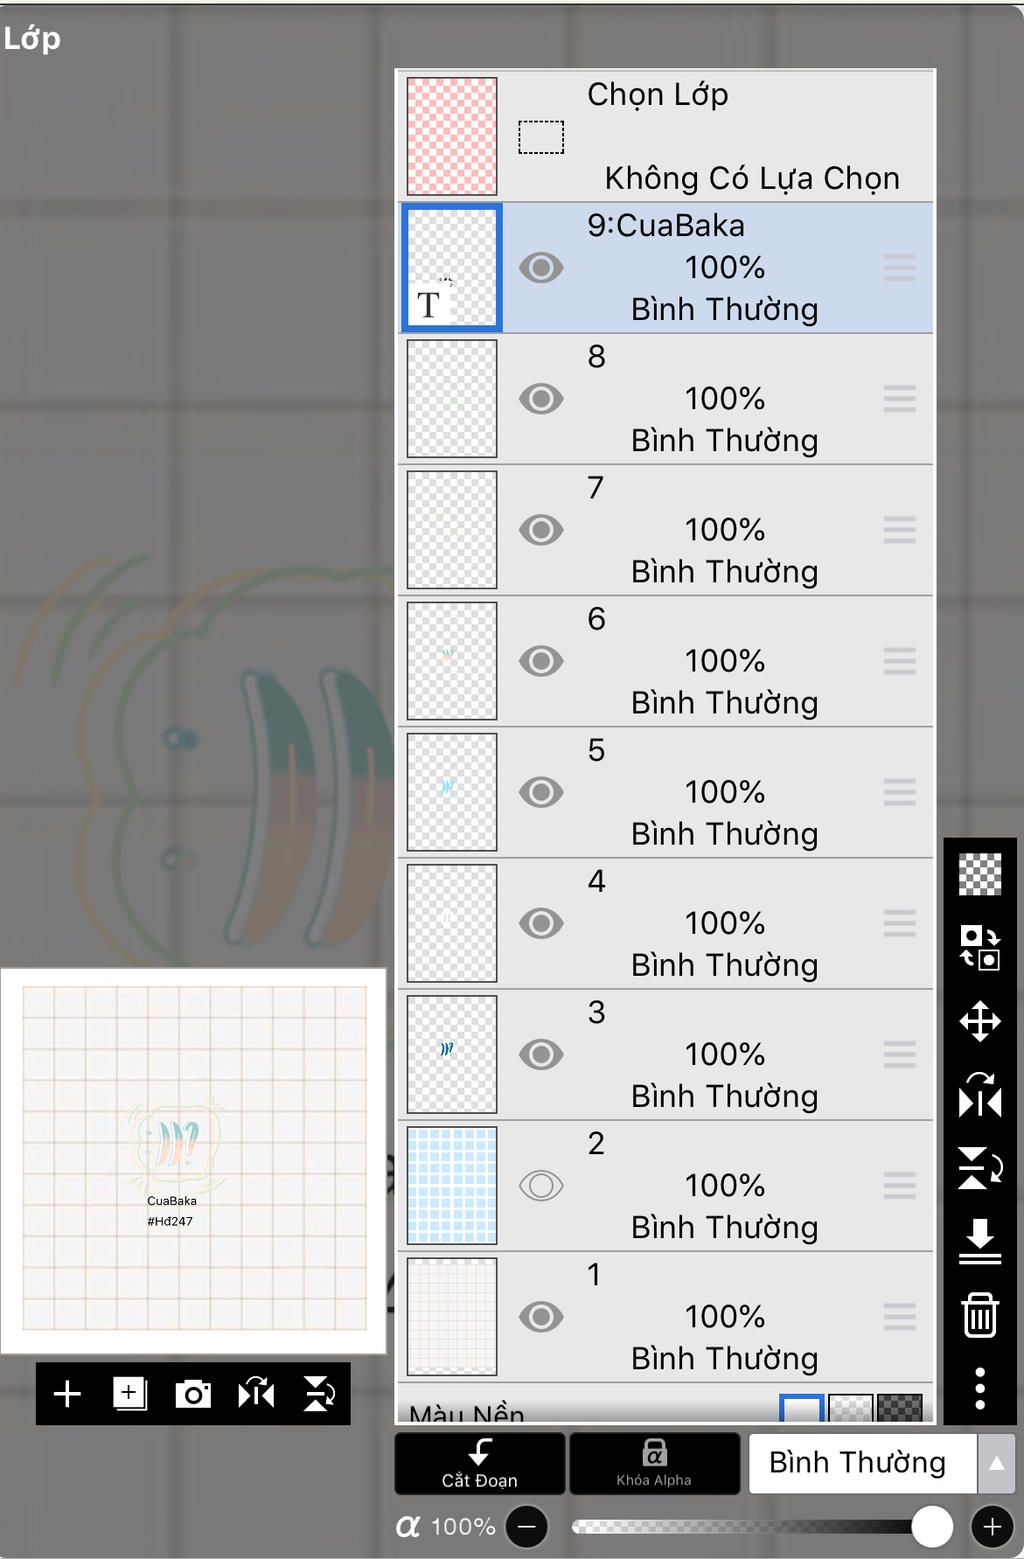Viewport: 1024px width, 1559px height.
Task: Tap the merge down arrow icon
Action: coord(980,1240)
